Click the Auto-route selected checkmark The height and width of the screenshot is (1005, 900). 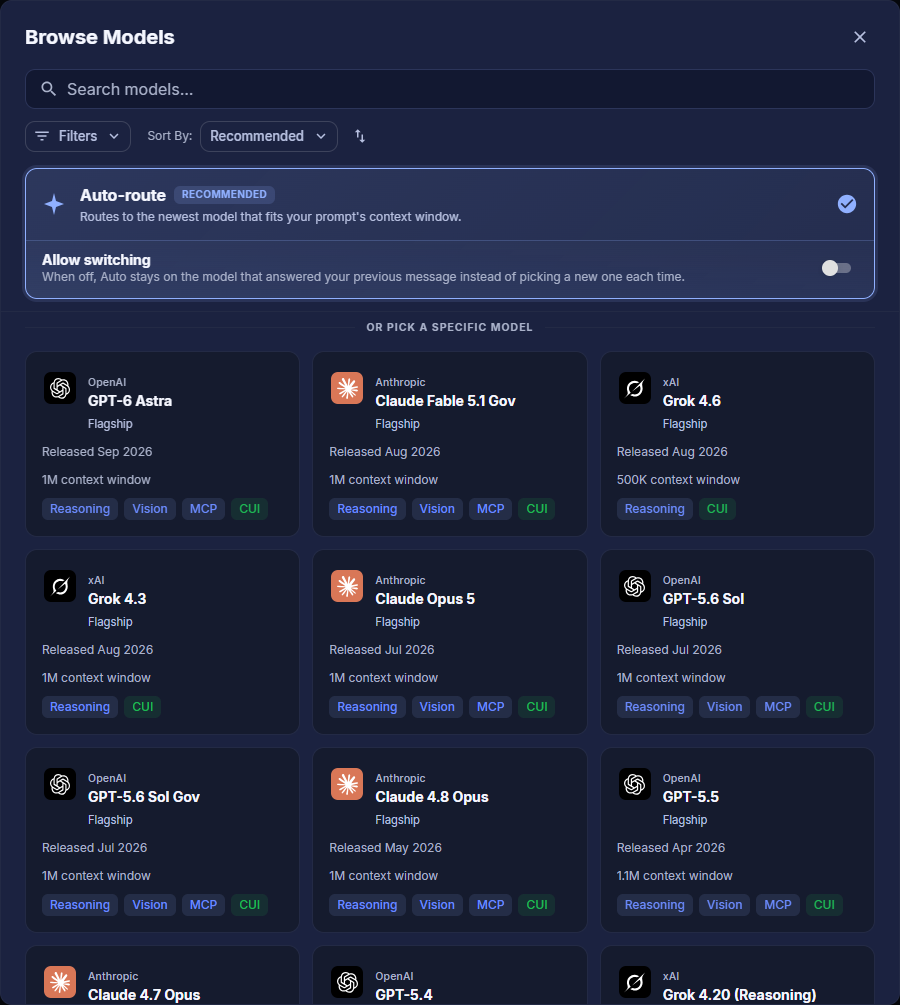click(847, 204)
